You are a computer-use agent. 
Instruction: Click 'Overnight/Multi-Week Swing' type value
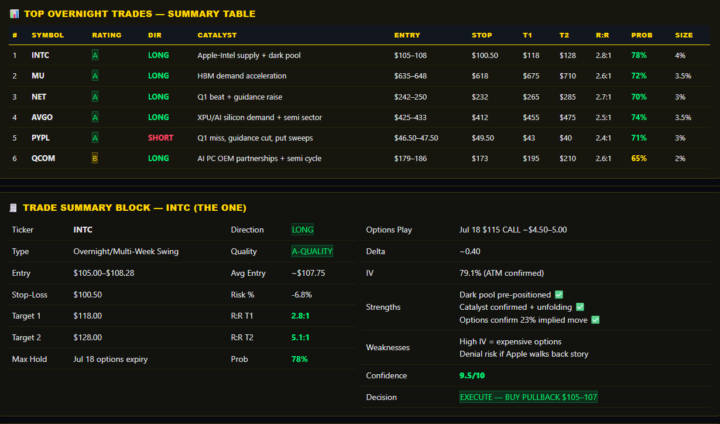[x=126, y=251]
